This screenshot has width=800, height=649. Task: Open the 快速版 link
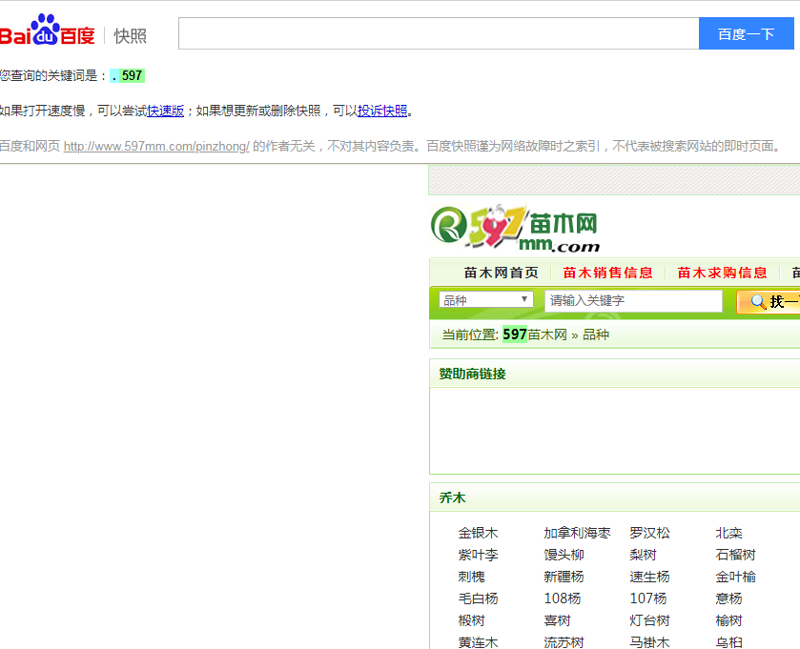click(166, 111)
